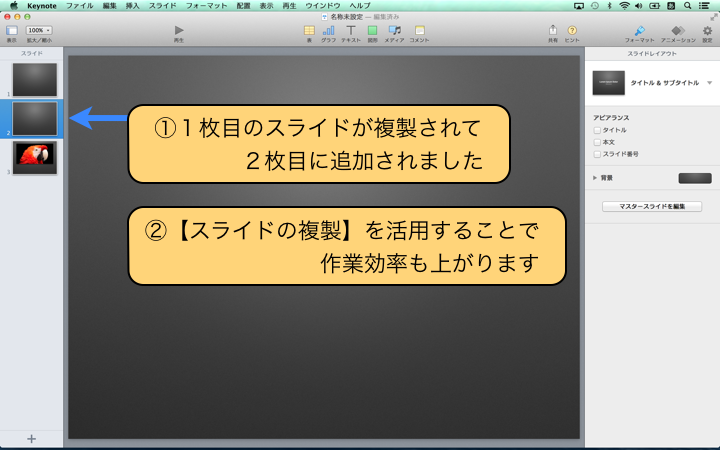720x450 pixels.
Task: Open the Shape (図形) picker
Action: click(x=372, y=31)
